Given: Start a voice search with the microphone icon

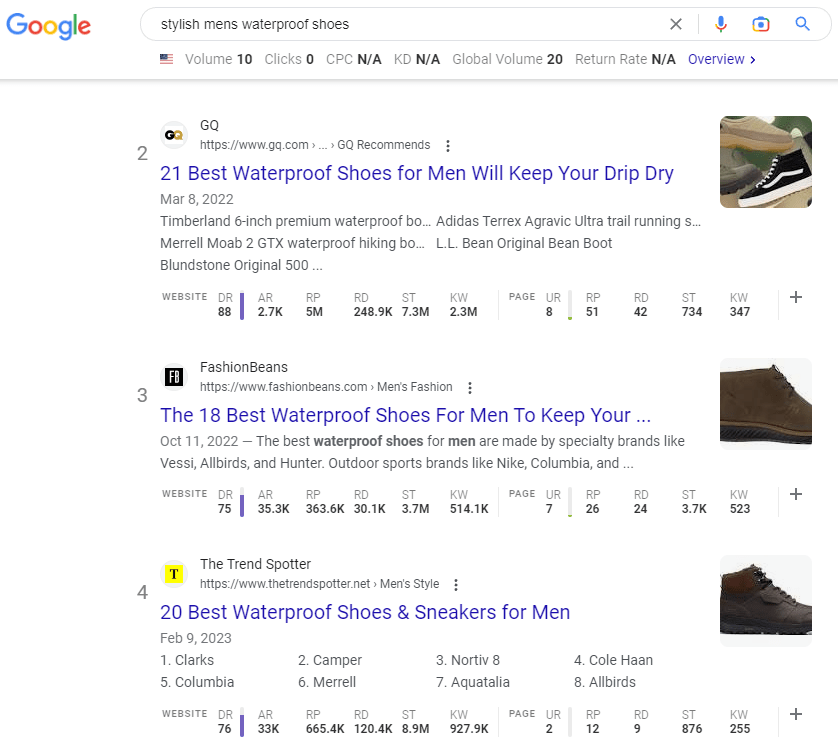Looking at the screenshot, I should tap(721, 24).
